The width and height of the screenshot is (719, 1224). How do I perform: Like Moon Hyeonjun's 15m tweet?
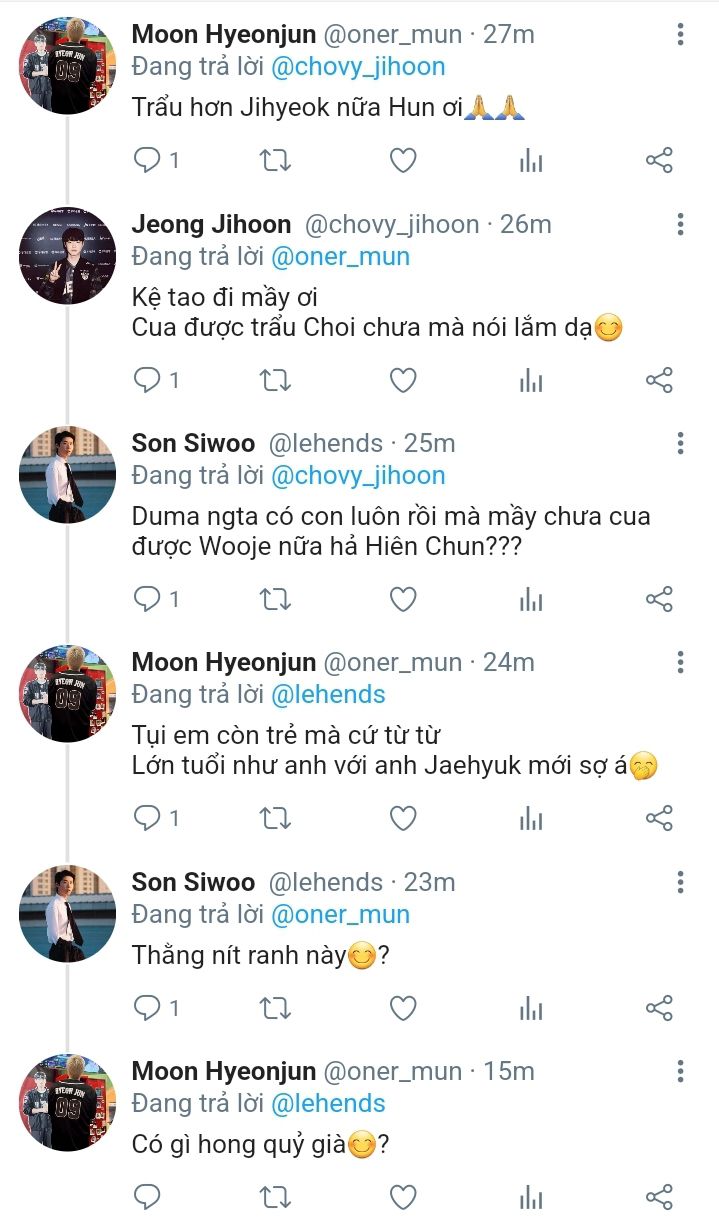point(402,1197)
